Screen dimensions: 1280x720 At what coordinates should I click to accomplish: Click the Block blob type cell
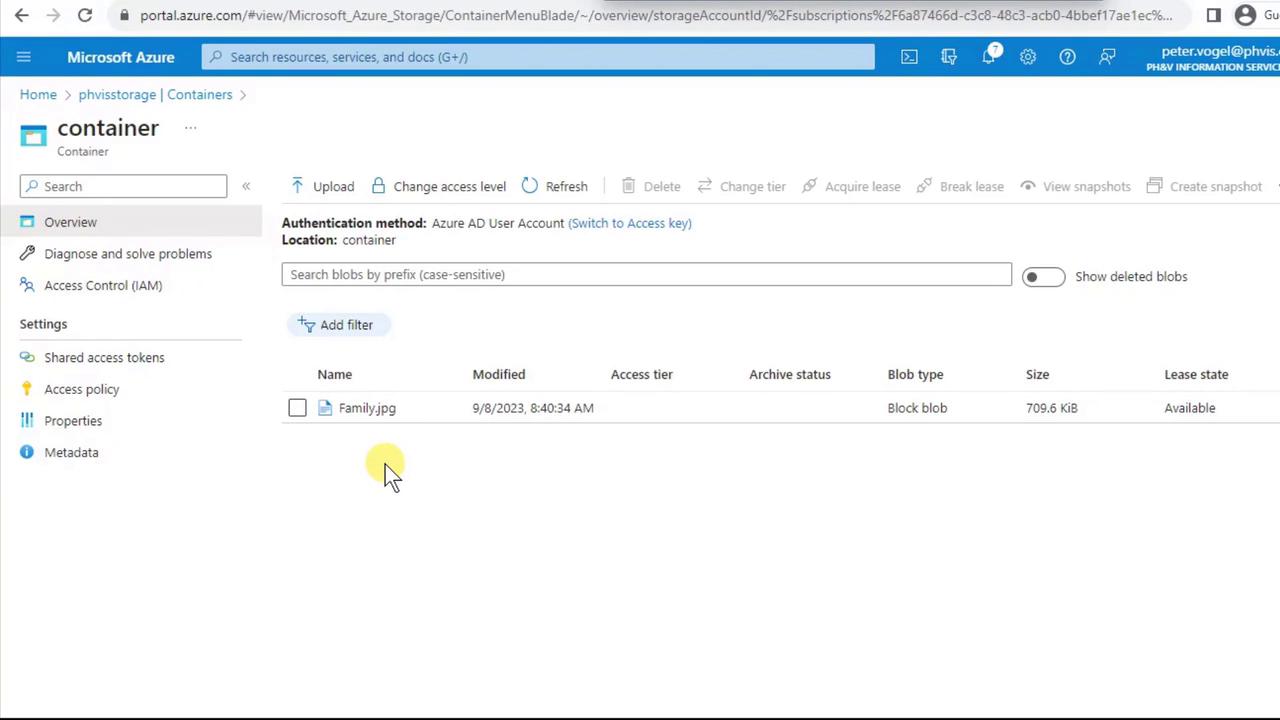click(917, 408)
